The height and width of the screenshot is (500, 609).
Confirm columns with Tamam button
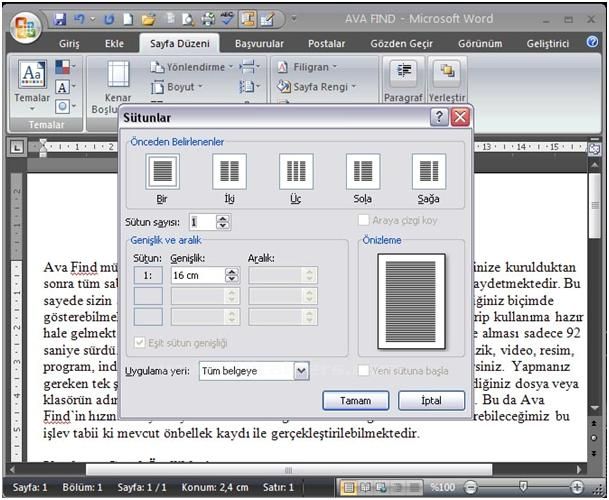point(355,401)
